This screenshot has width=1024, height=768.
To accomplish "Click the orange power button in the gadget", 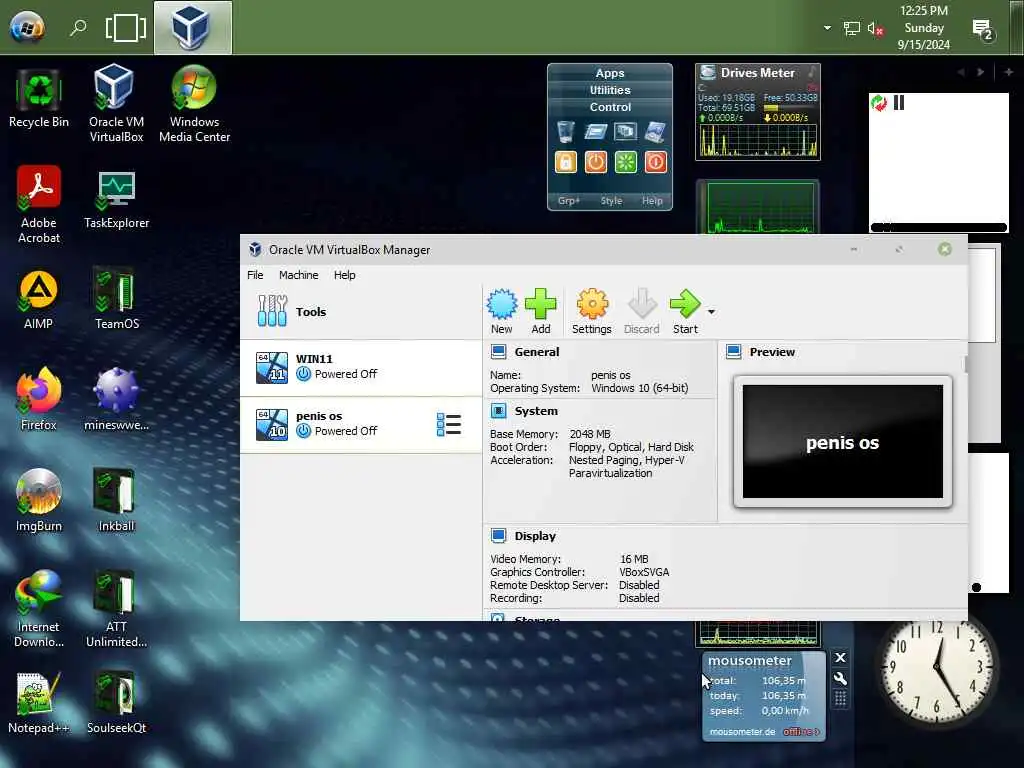I will tap(596, 162).
